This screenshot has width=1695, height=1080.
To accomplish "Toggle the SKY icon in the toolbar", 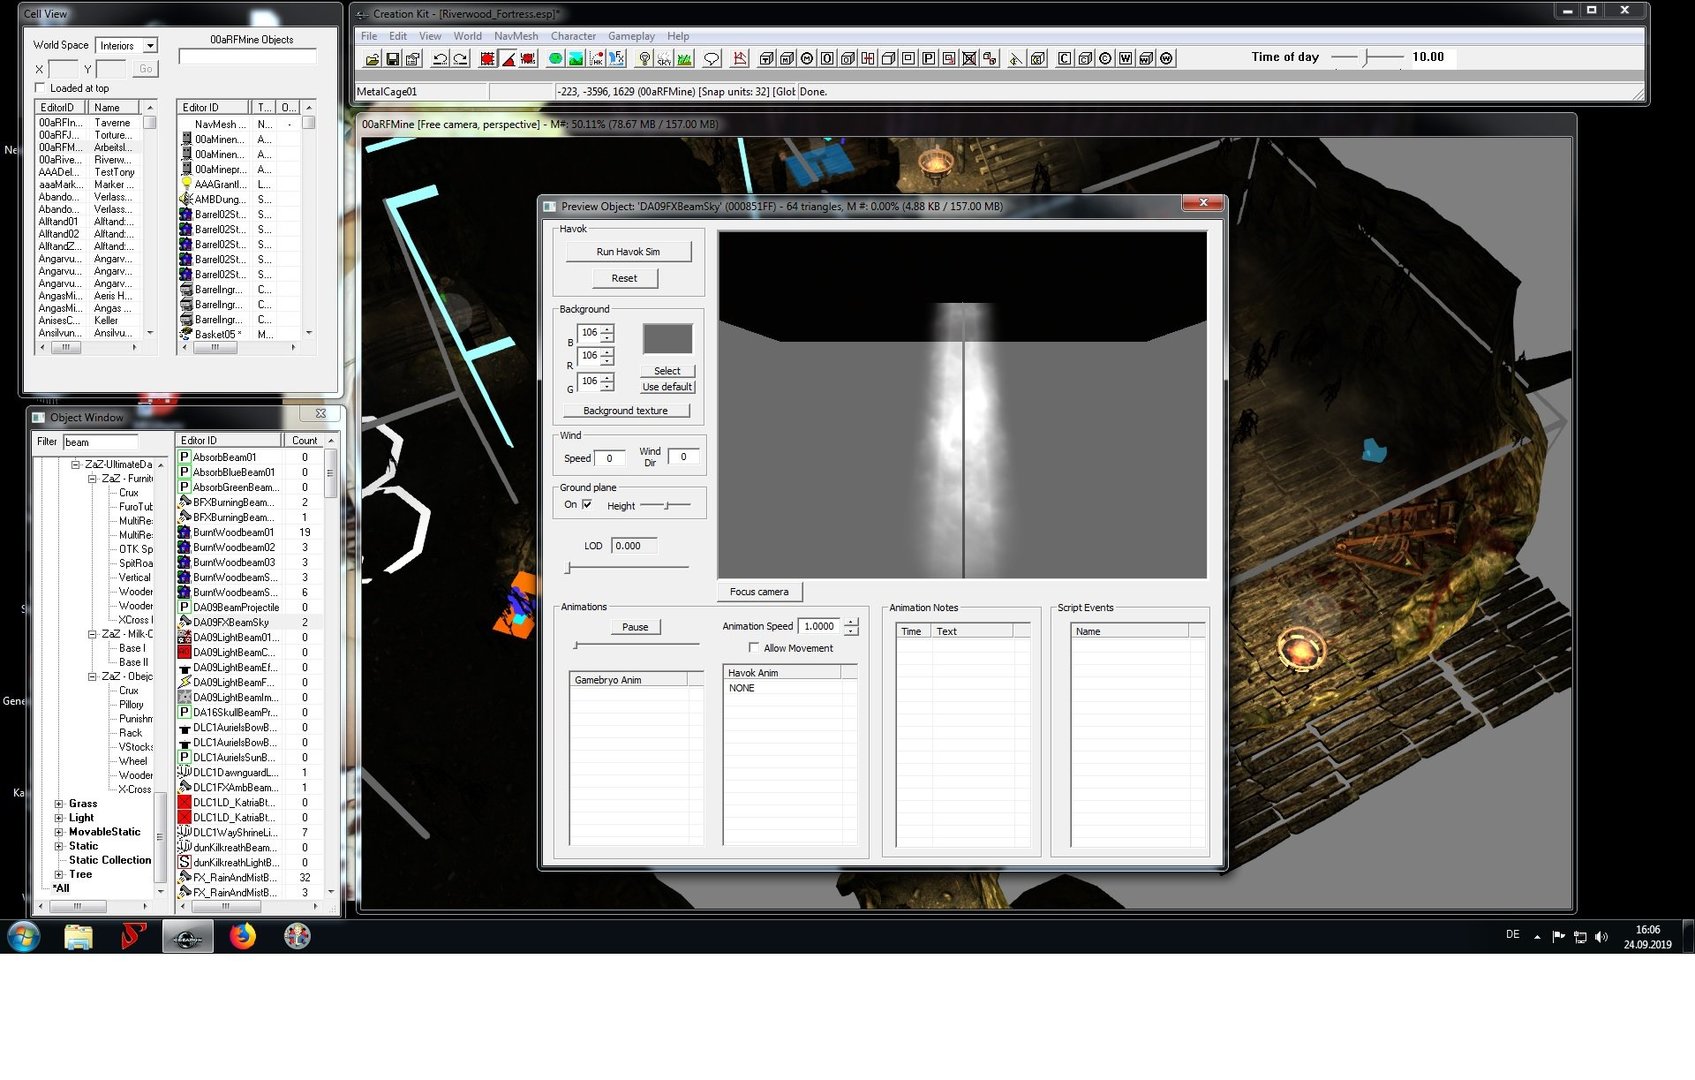I will pos(664,59).
